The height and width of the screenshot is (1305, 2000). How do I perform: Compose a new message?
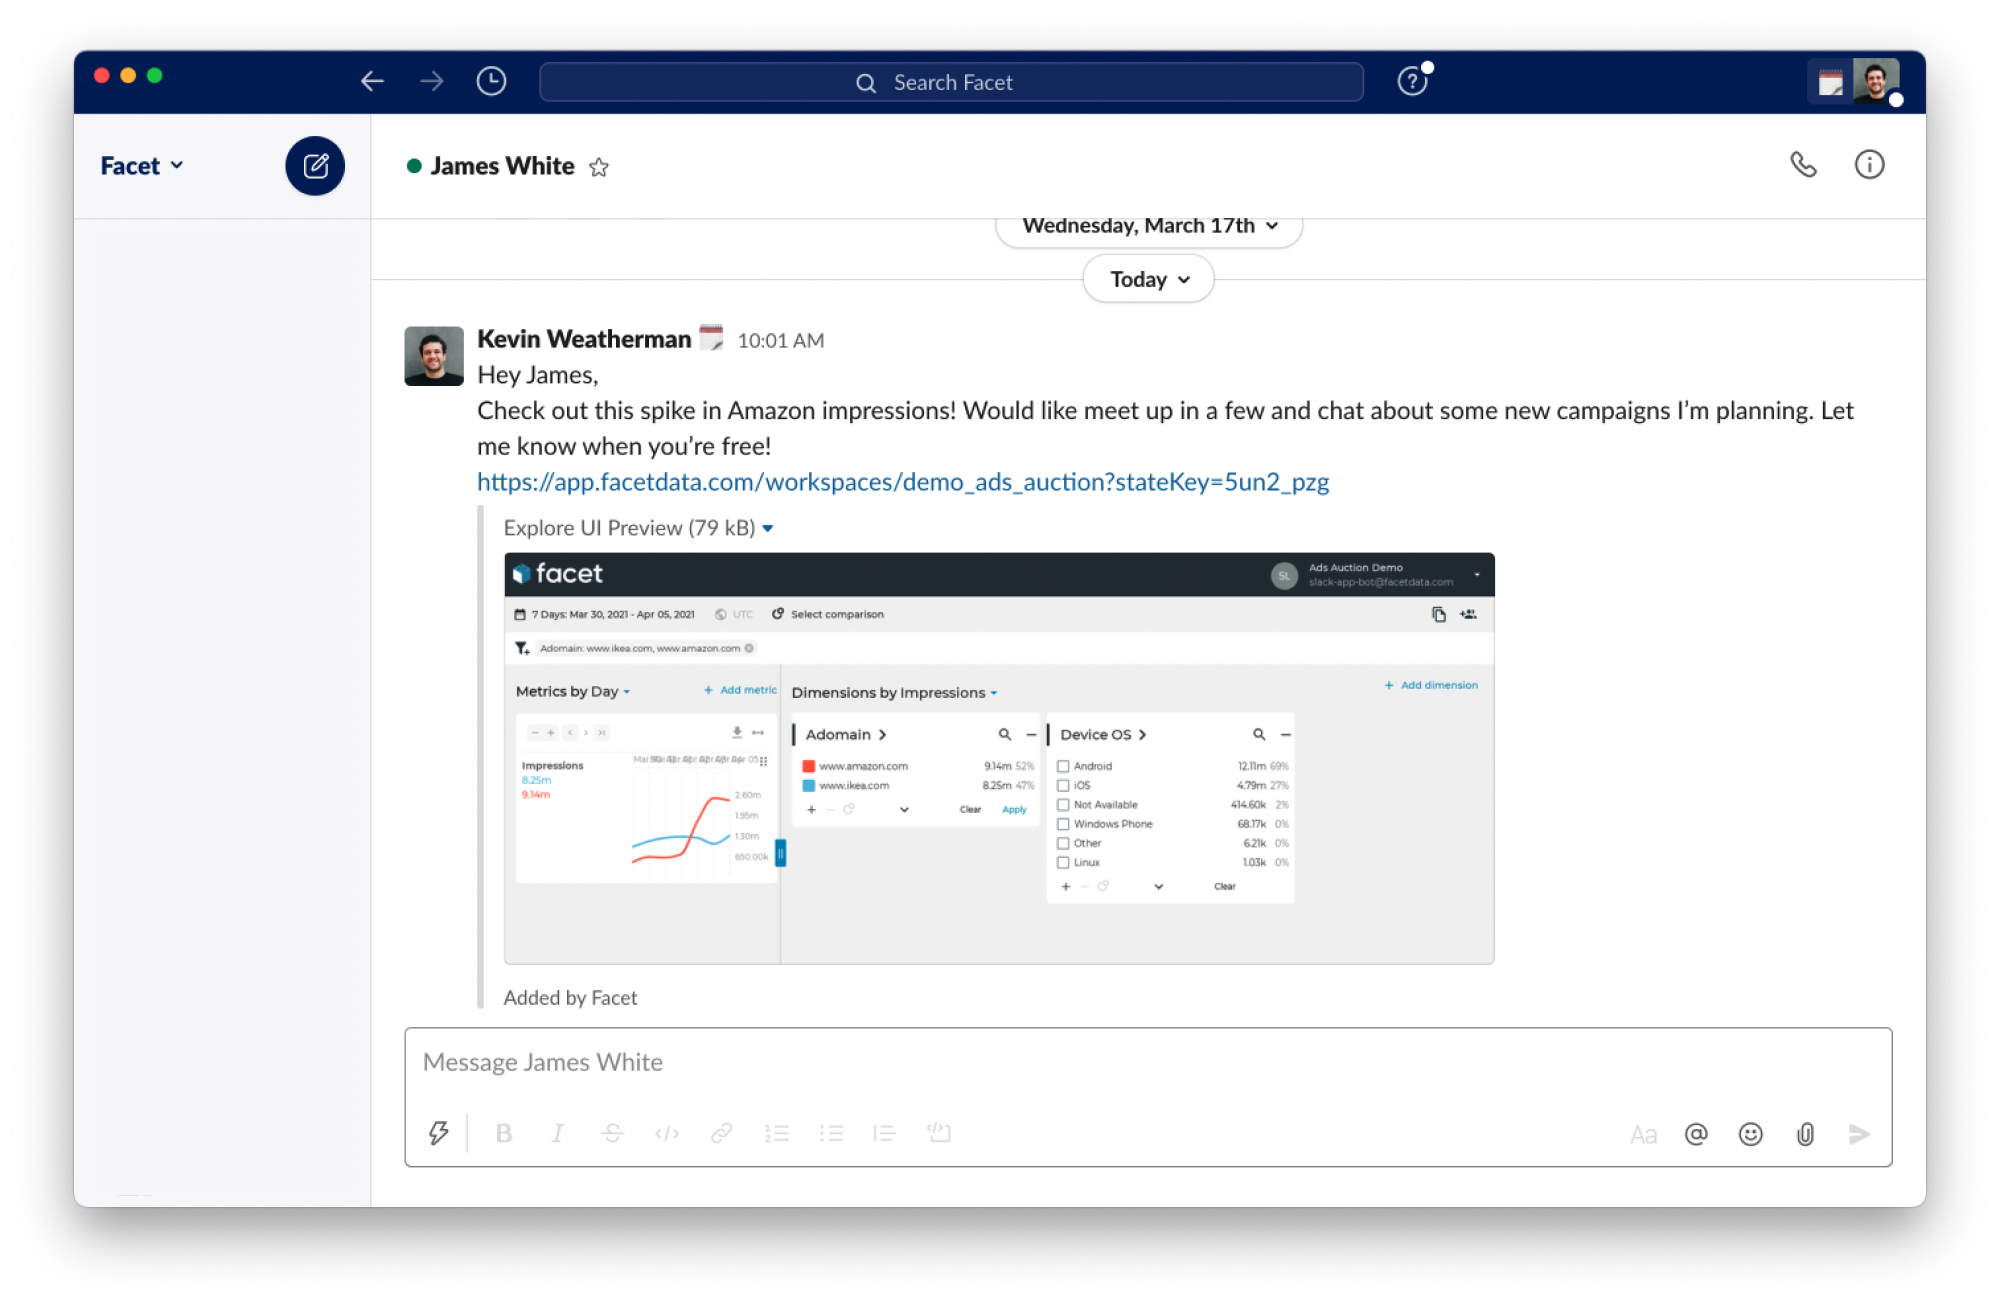[315, 165]
